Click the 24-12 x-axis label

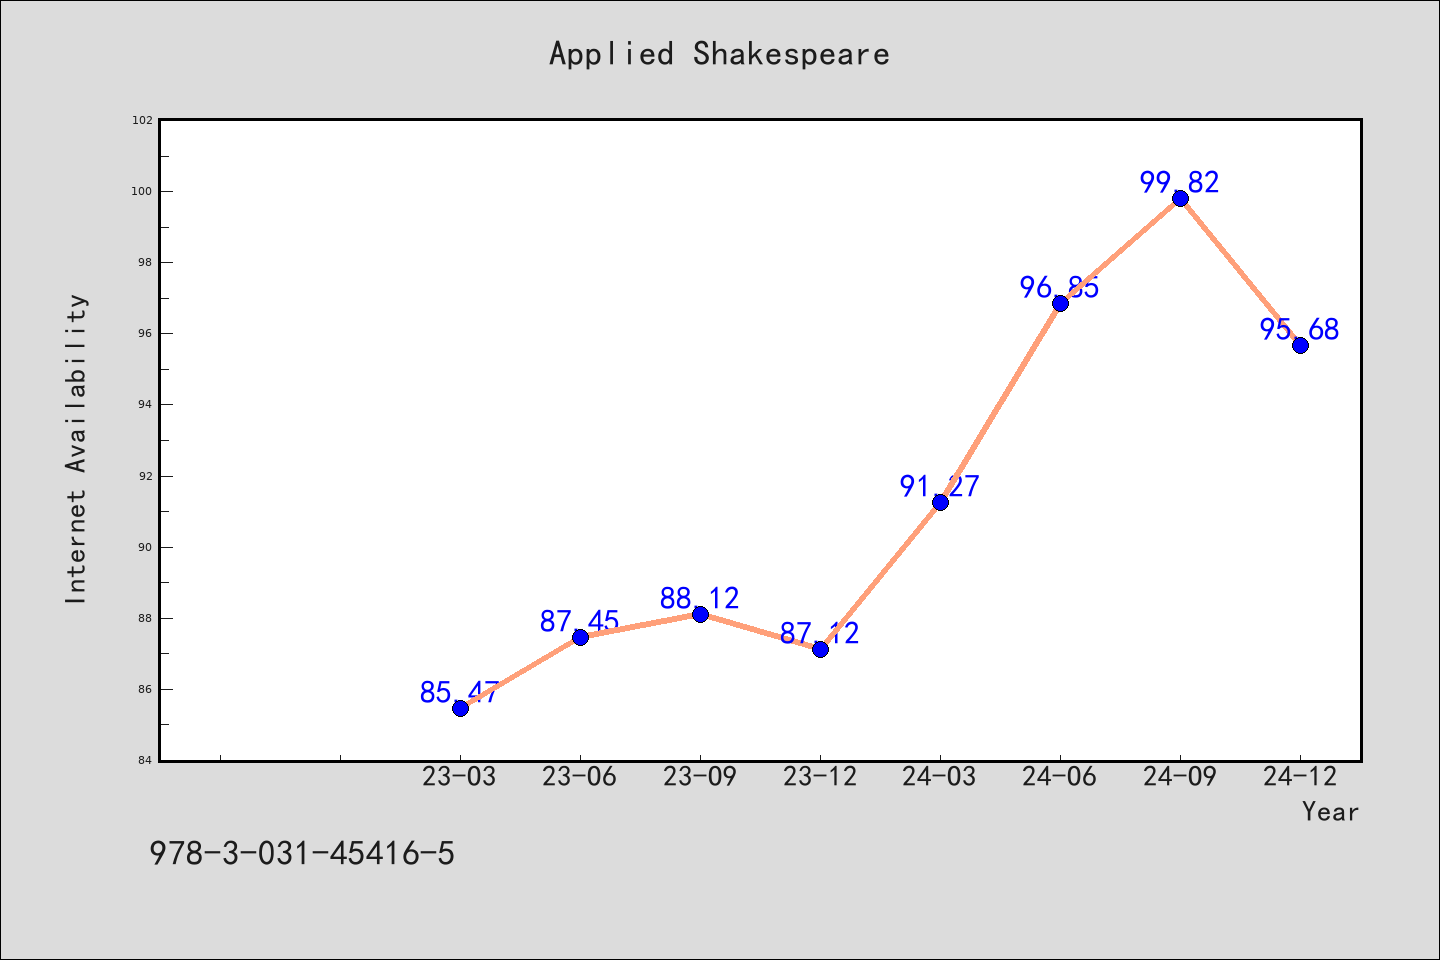(x=1300, y=777)
